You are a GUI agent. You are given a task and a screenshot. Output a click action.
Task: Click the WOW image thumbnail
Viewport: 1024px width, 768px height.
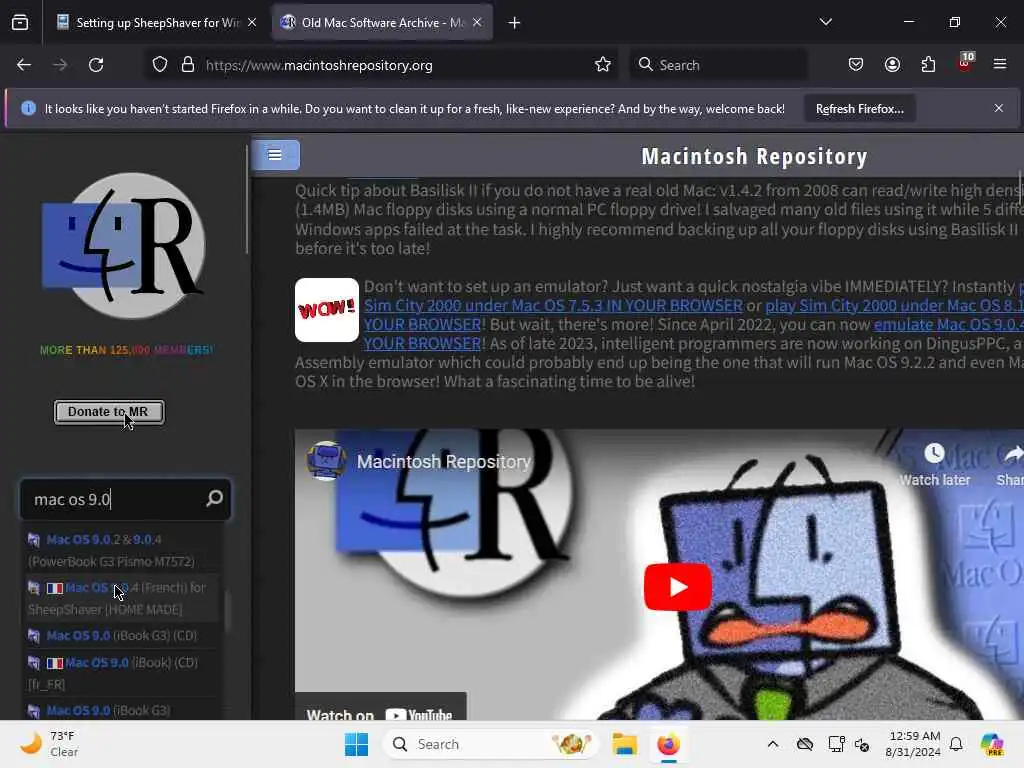(x=327, y=310)
